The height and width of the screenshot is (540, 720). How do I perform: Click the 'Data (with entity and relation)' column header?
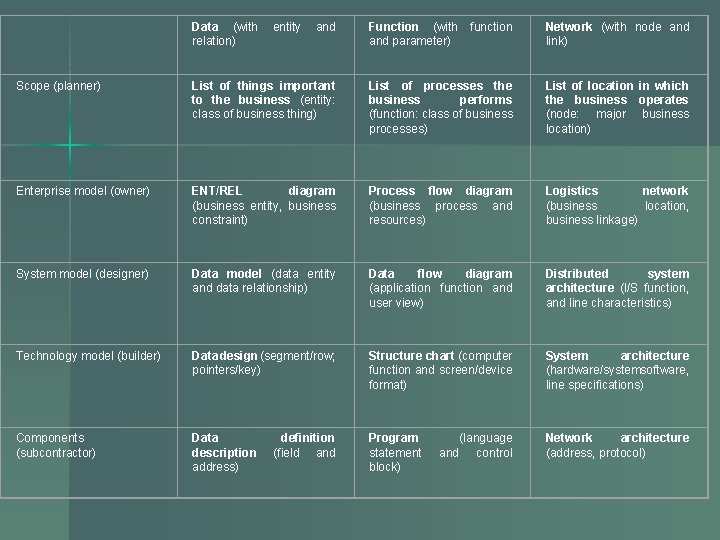pyautogui.click(x=263, y=34)
